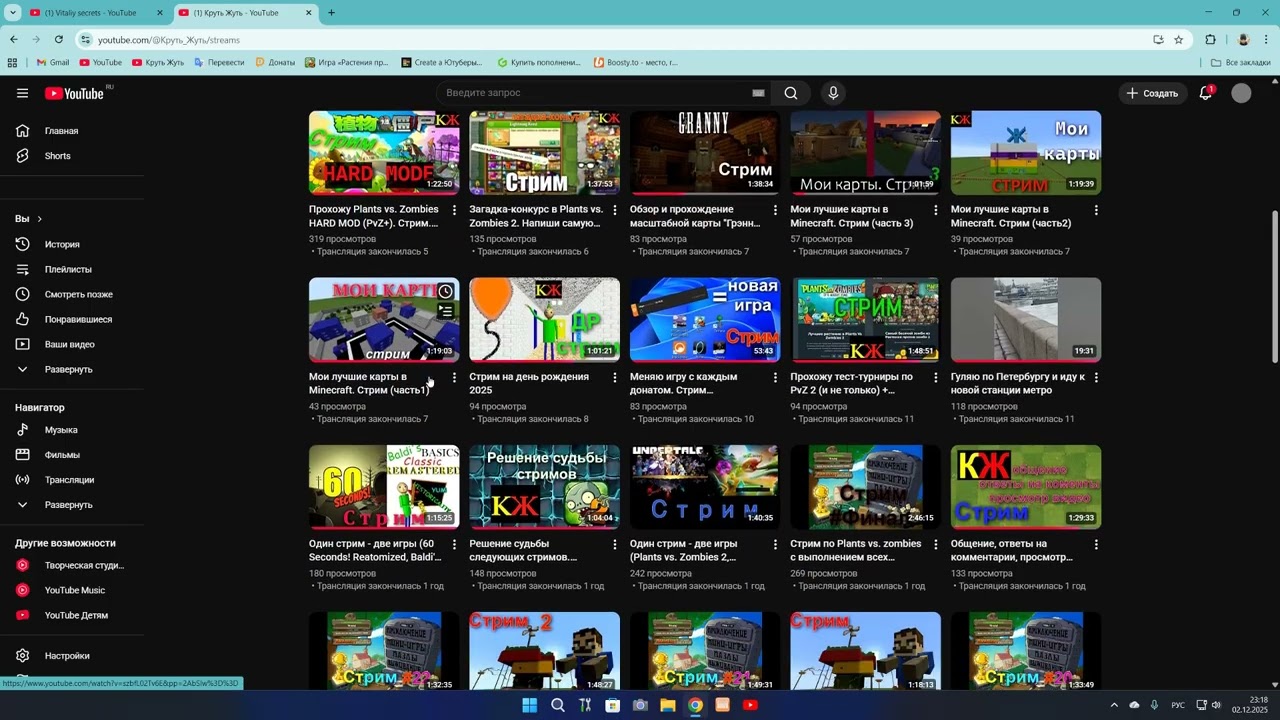Add hovered video to queue via list icon
Viewport: 1280px width, 720px height.
point(445,311)
